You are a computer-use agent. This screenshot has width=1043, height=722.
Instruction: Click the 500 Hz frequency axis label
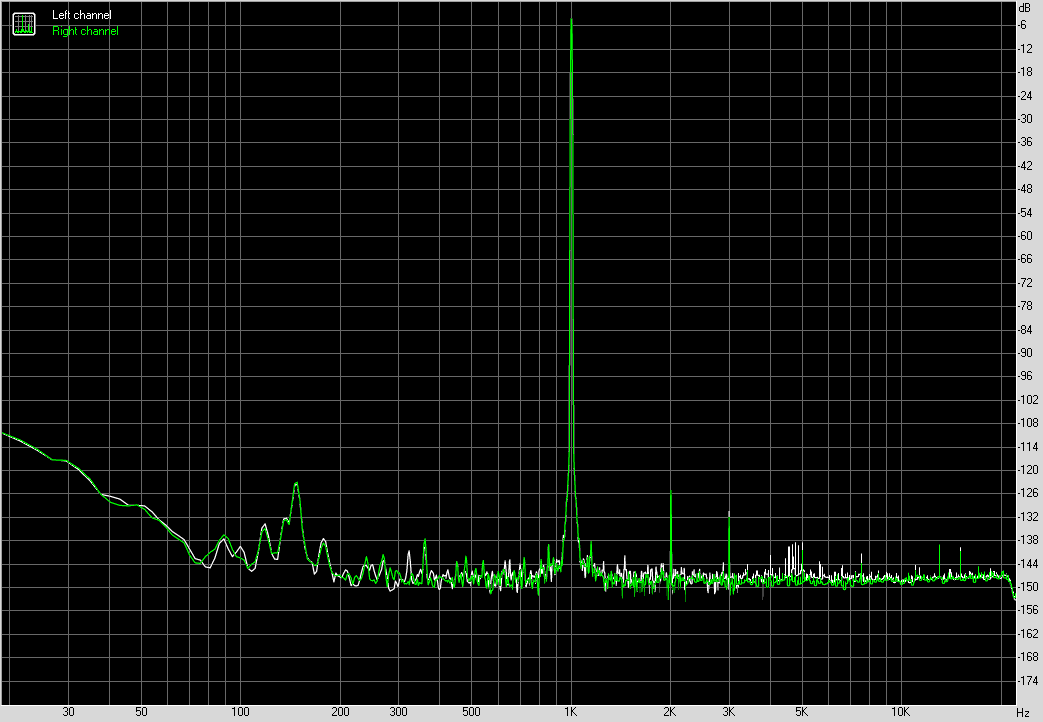coord(471,712)
